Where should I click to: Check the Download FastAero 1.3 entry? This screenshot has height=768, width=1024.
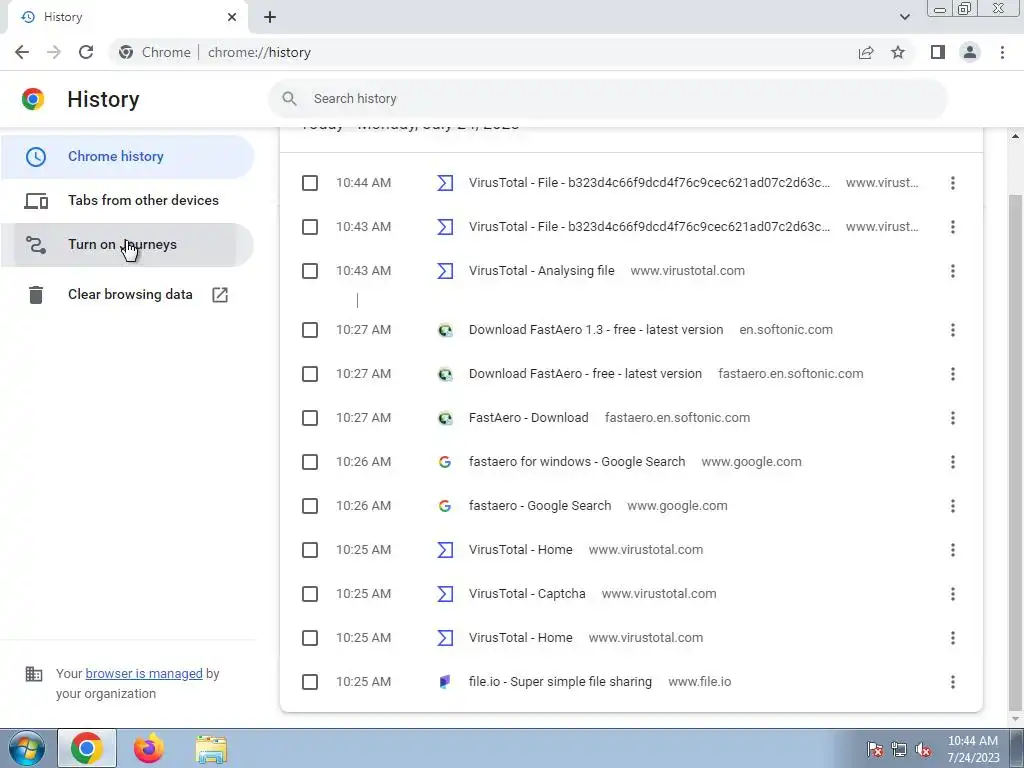pos(310,330)
